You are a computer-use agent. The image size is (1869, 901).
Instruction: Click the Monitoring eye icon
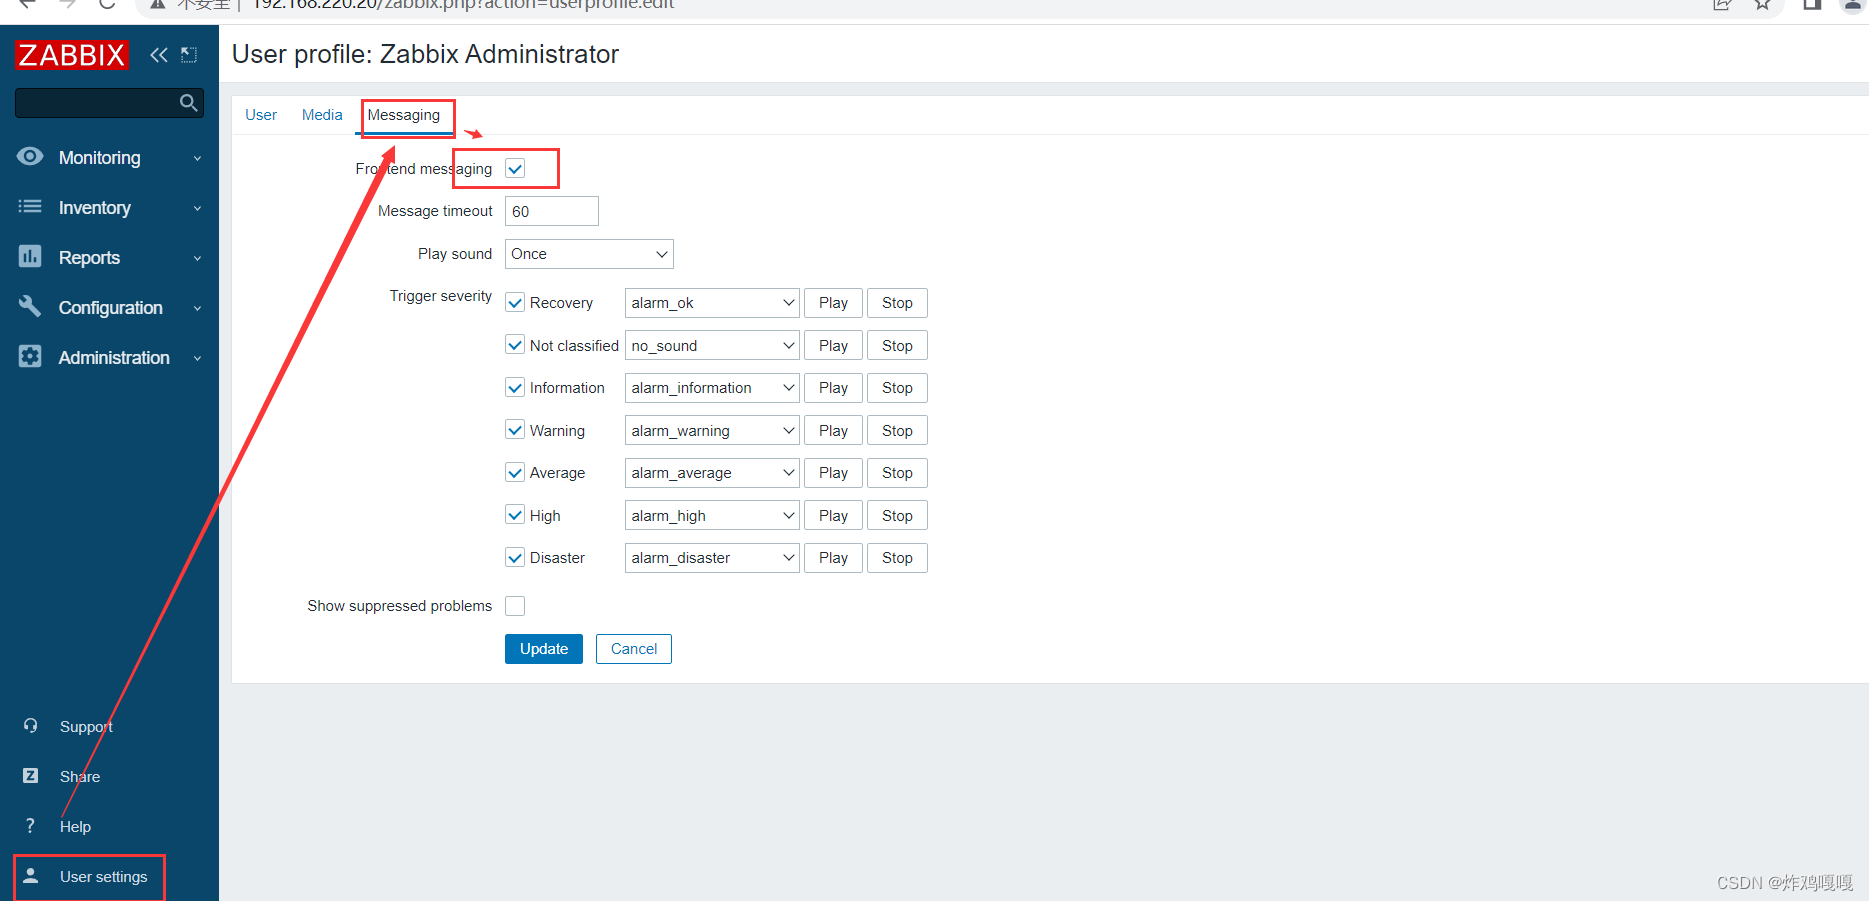[30, 157]
